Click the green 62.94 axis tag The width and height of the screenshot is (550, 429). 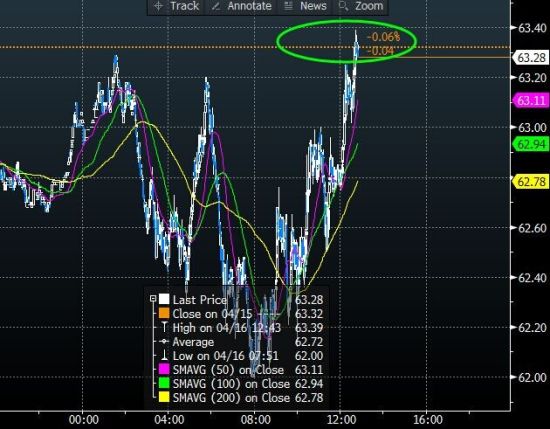[x=531, y=144]
